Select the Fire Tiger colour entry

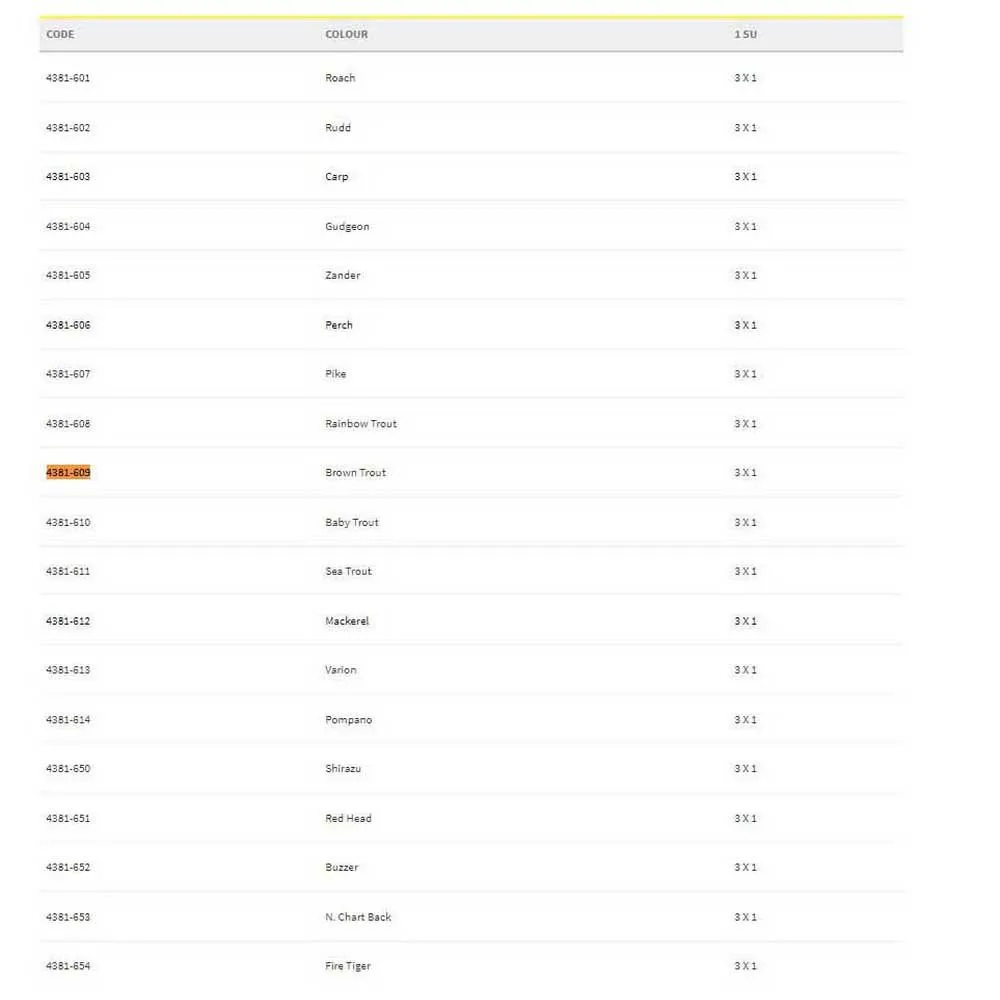click(348, 966)
